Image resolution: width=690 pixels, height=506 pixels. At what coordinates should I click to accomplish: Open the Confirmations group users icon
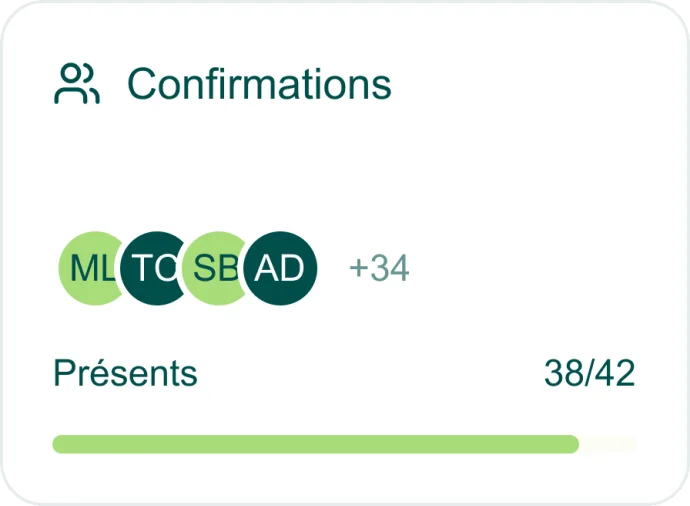pos(76,84)
